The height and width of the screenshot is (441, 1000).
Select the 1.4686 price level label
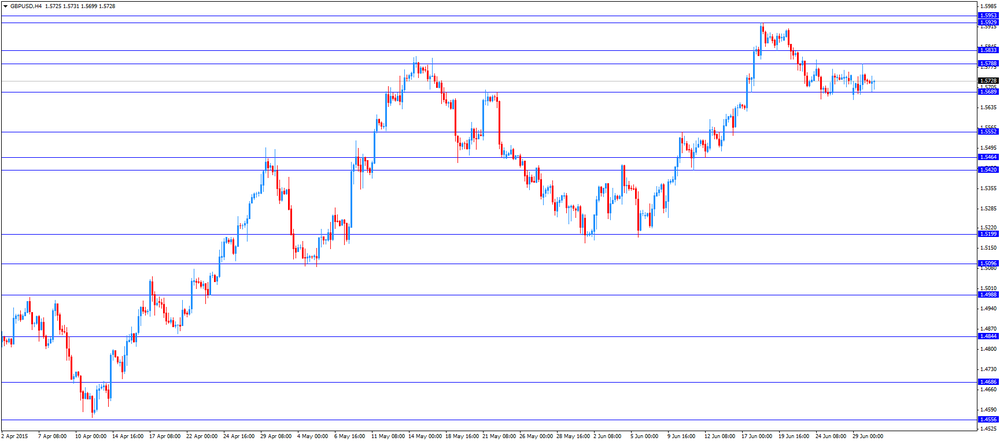987,382
